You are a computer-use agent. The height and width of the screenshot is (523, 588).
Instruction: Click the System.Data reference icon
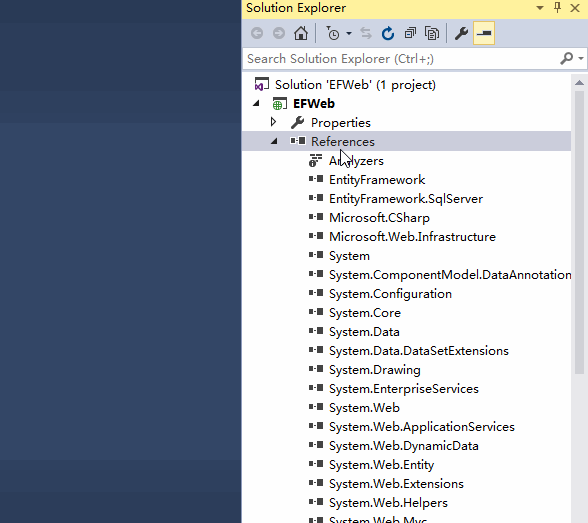pos(316,331)
